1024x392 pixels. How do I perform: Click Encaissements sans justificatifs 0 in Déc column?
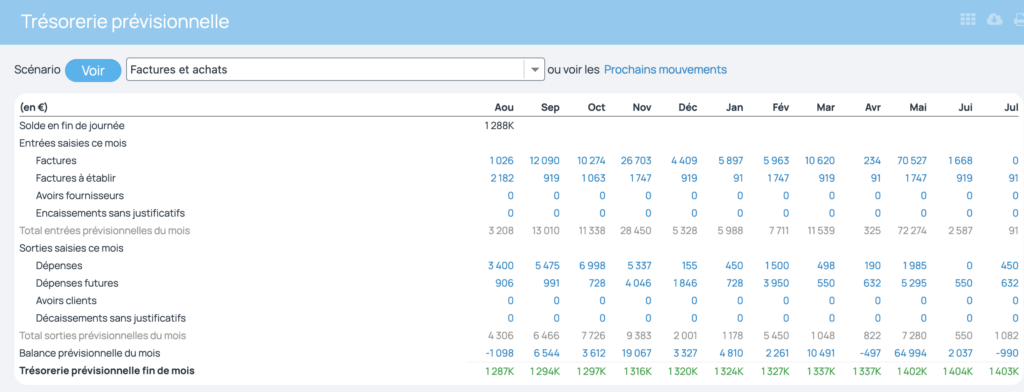pos(694,214)
